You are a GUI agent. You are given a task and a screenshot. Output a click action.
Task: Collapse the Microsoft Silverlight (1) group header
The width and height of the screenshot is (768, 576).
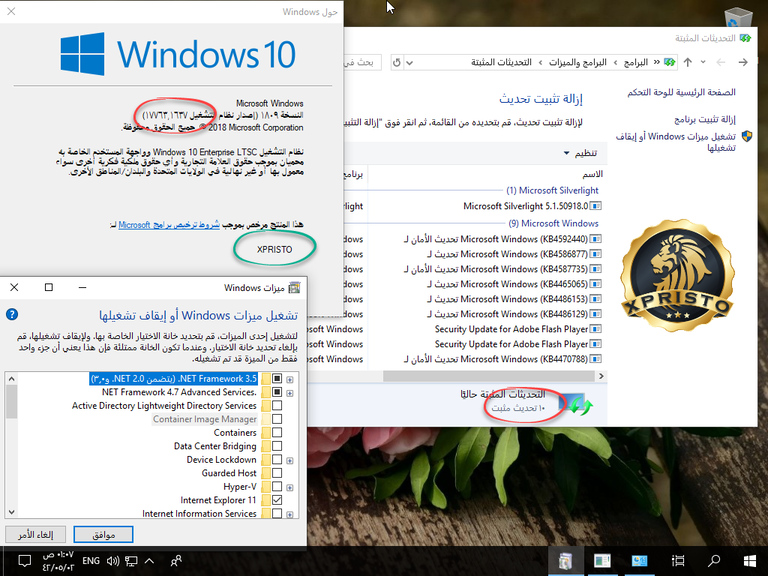552,190
